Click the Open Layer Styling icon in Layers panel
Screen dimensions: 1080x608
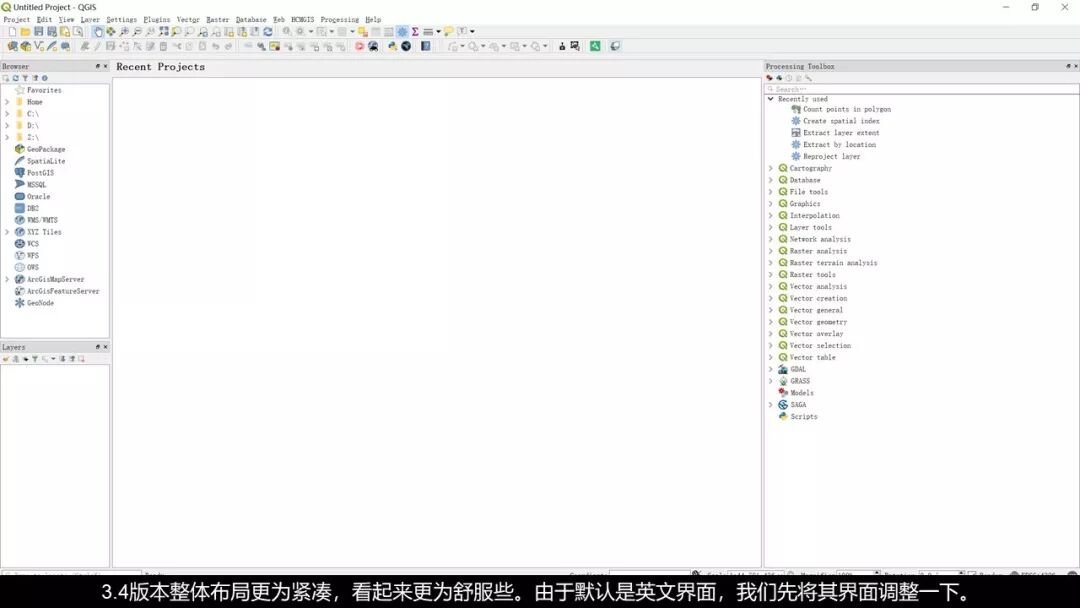6,359
